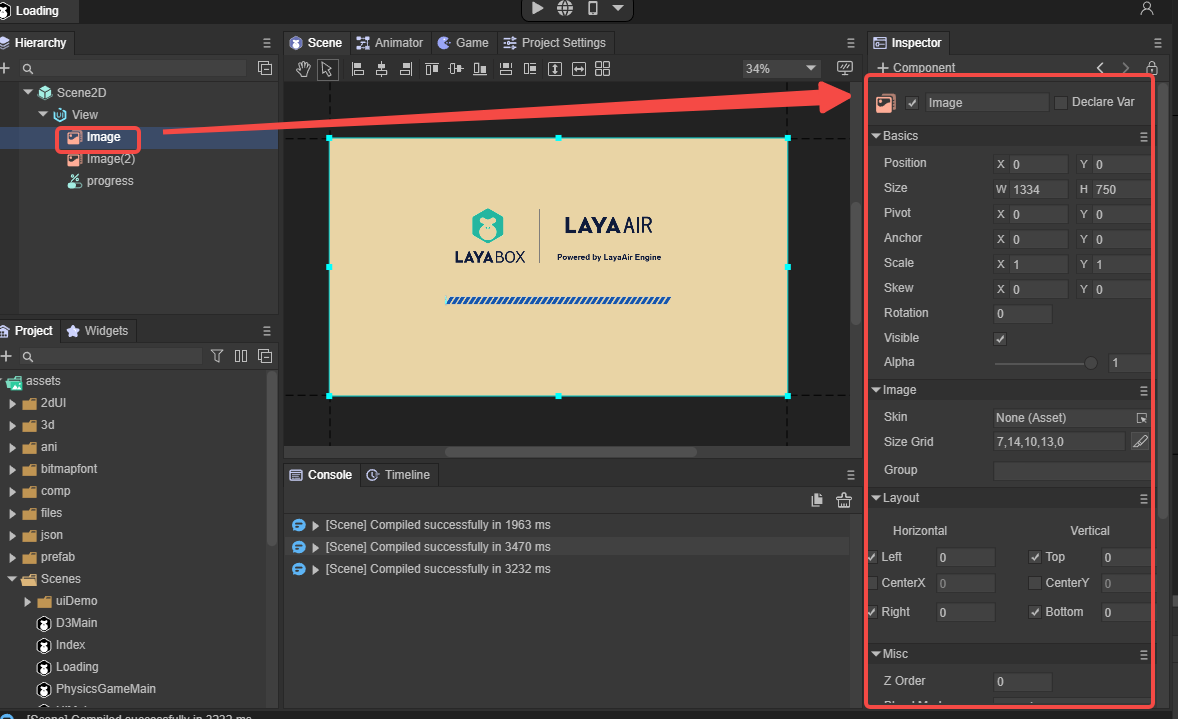1178x719 pixels.
Task: Click the fit-height vertical arrows icon
Action: pos(555,69)
